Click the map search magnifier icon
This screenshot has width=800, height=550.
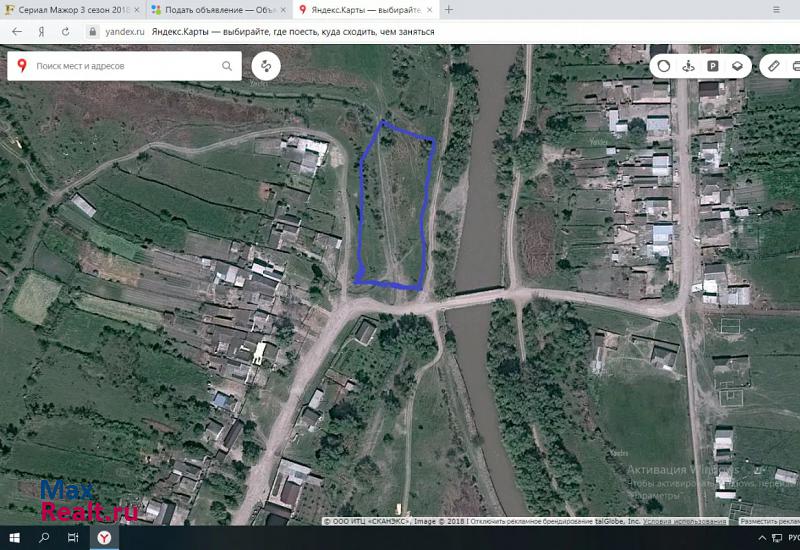tap(223, 66)
